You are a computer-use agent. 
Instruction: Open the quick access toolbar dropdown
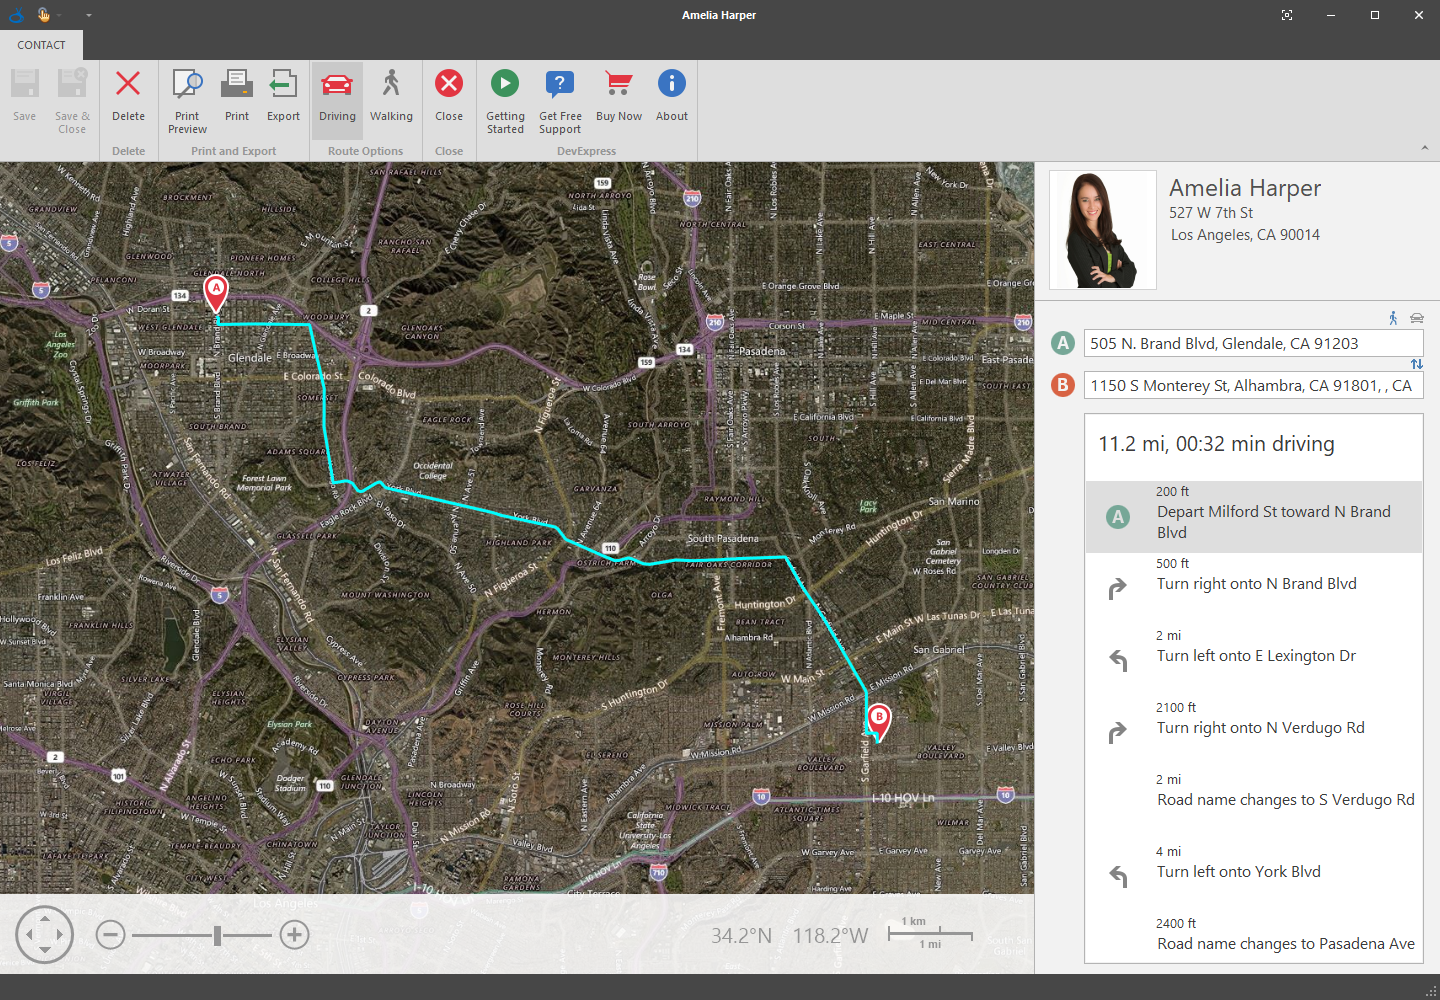[x=88, y=15]
